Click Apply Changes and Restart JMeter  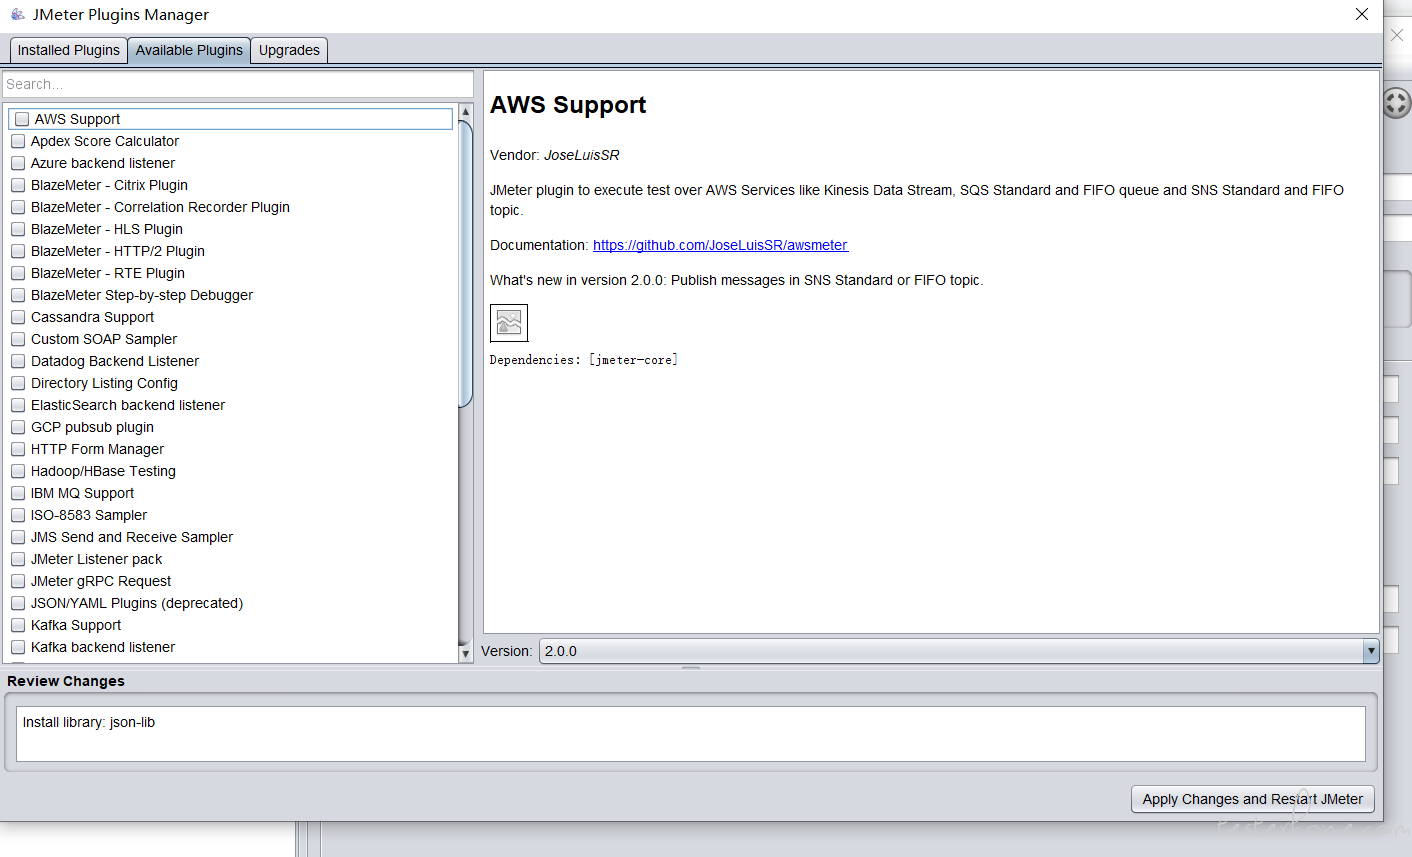click(x=1253, y=799)
